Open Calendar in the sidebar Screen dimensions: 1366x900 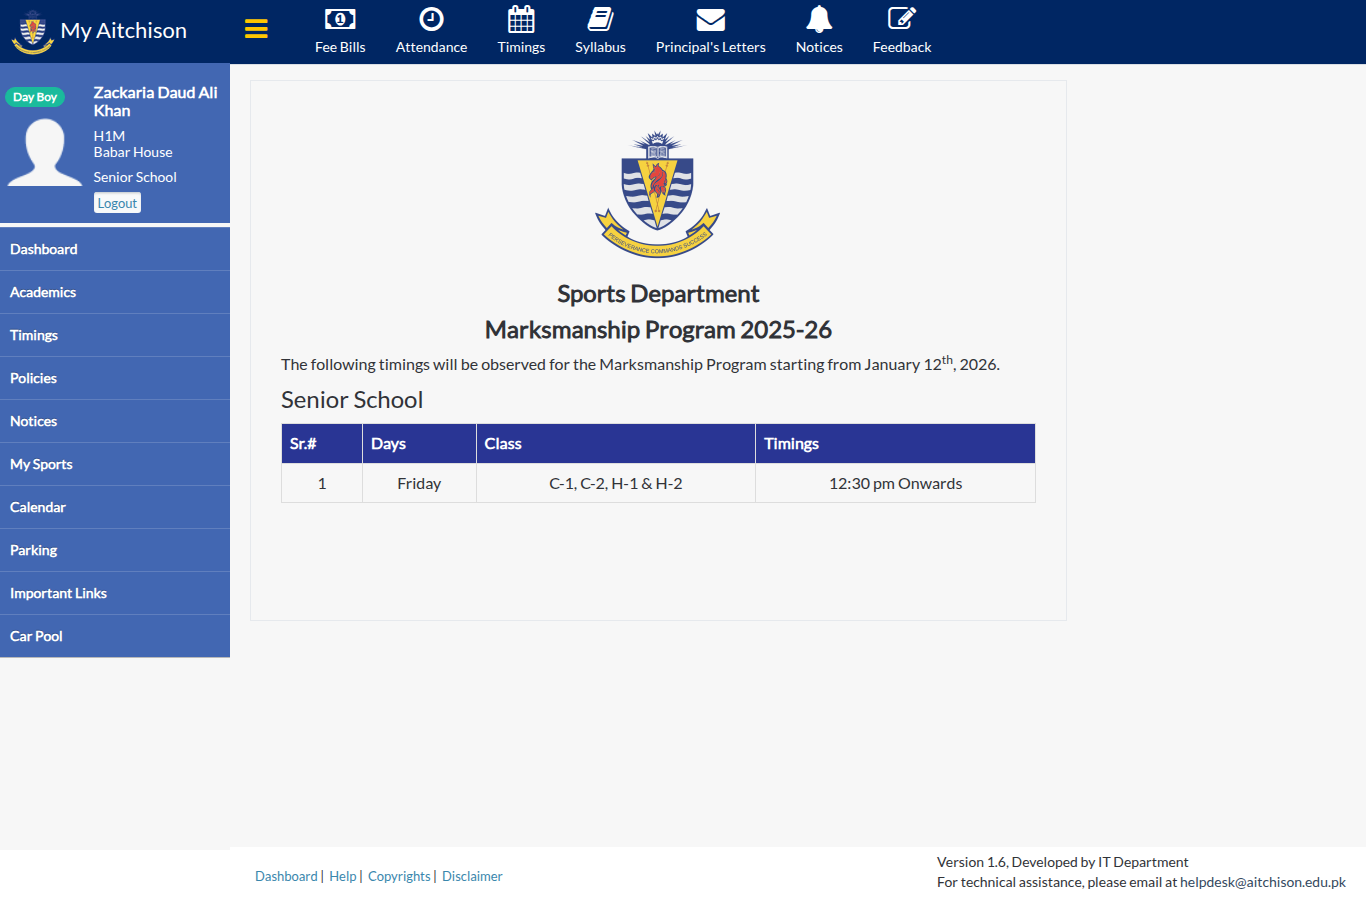click(x=115, y=507)
